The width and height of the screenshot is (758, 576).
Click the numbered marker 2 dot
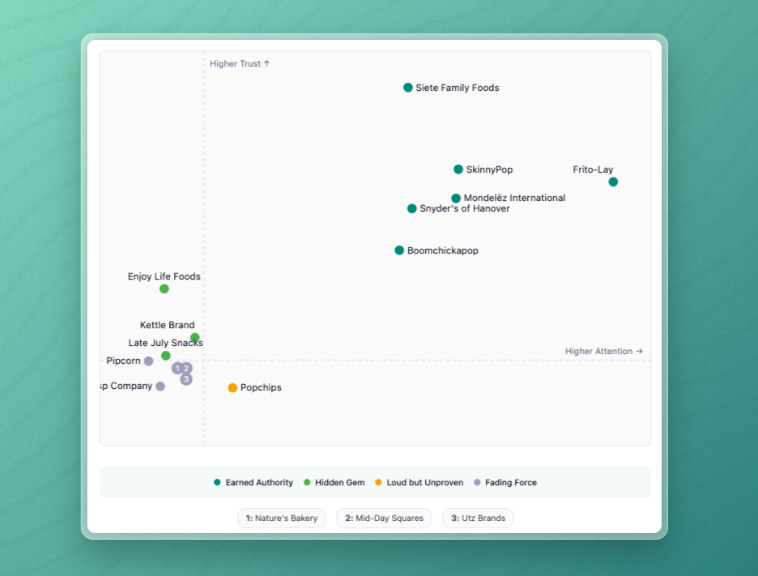tap(187, 368)
